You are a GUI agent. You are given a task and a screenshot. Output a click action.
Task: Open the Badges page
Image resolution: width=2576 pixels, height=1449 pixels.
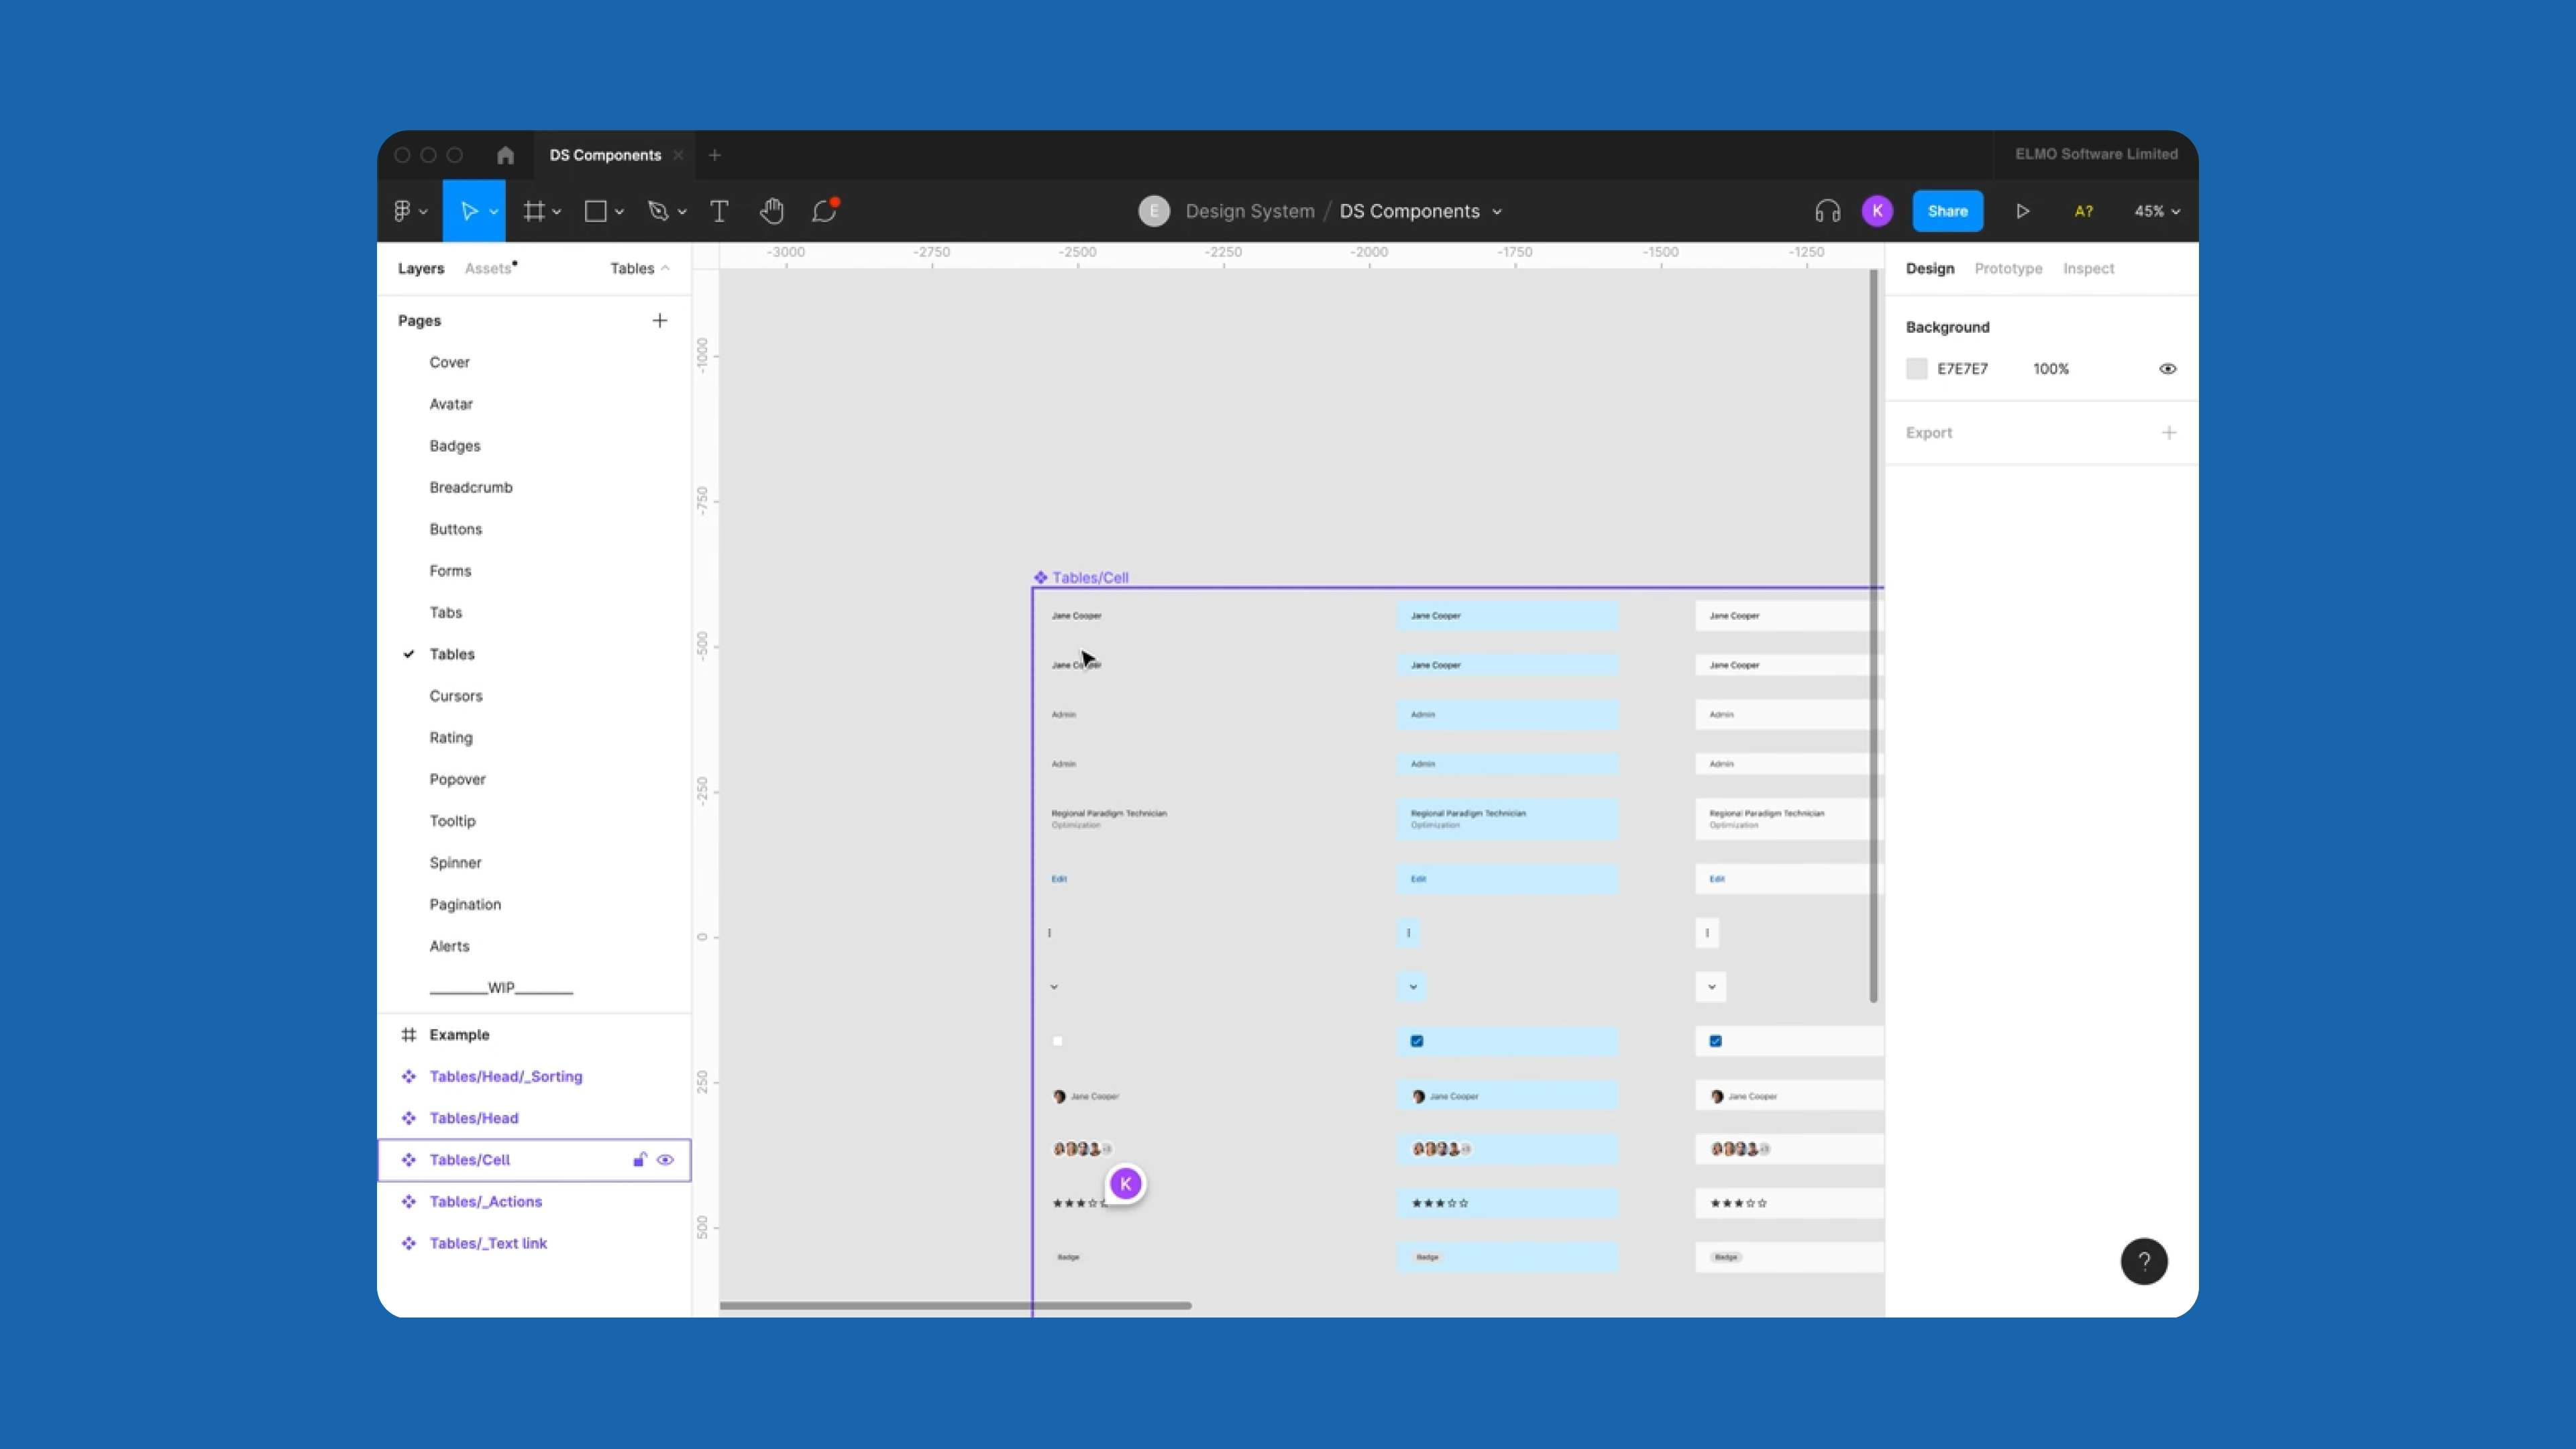tap(454, 446)
